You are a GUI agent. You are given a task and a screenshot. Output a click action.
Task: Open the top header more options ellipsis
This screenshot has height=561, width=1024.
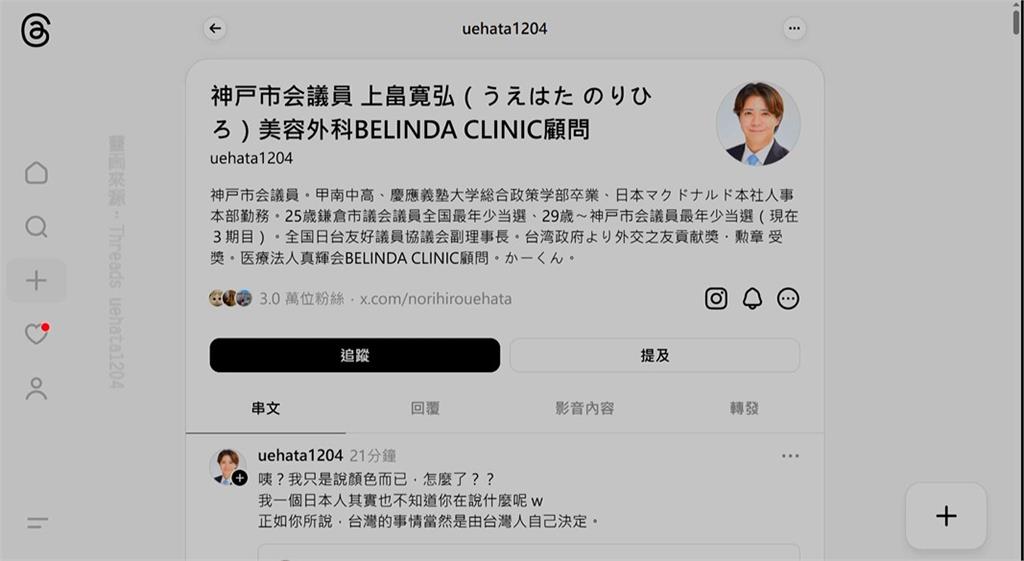794,29
